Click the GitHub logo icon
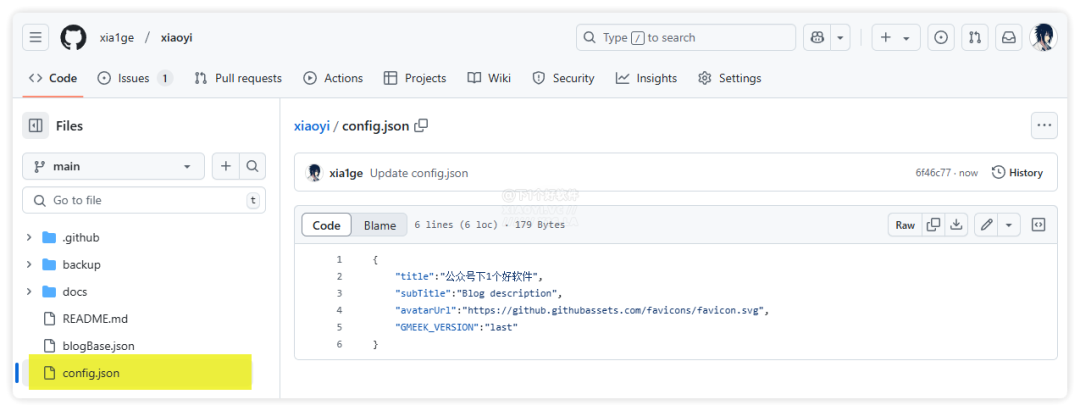The width and height of the screenshot is (1080, 411). [x=73, y=38]
